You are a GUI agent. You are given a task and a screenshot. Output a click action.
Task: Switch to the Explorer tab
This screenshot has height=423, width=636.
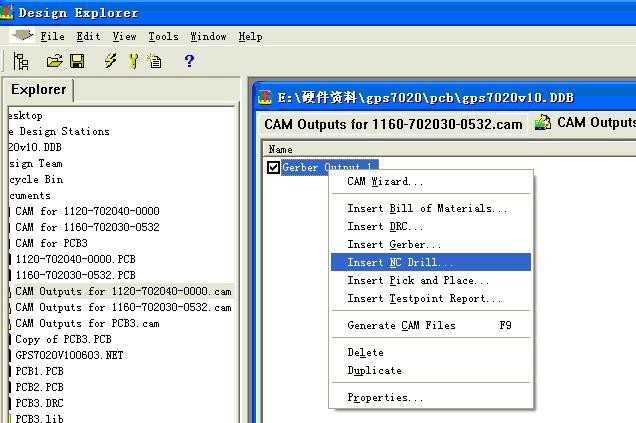point(39,90)
